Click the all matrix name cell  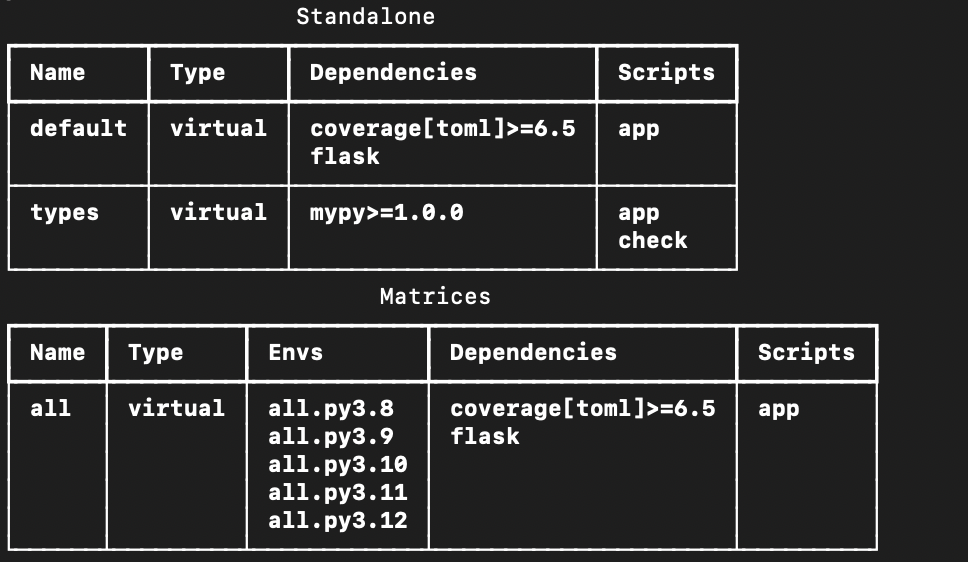point(50,409)
